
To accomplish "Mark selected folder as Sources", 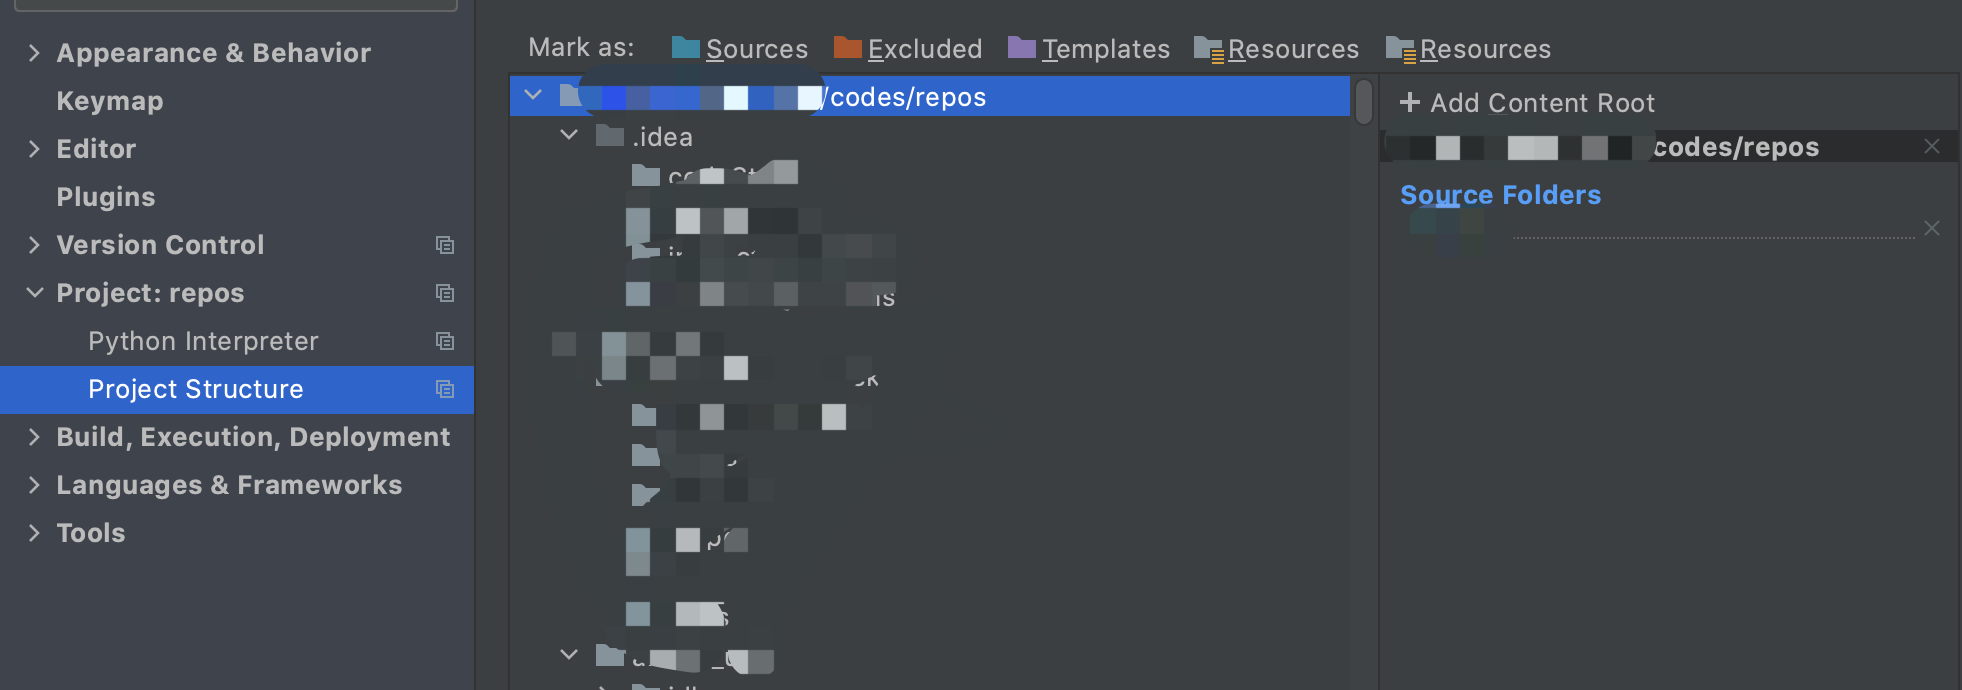I will (740, 48).
